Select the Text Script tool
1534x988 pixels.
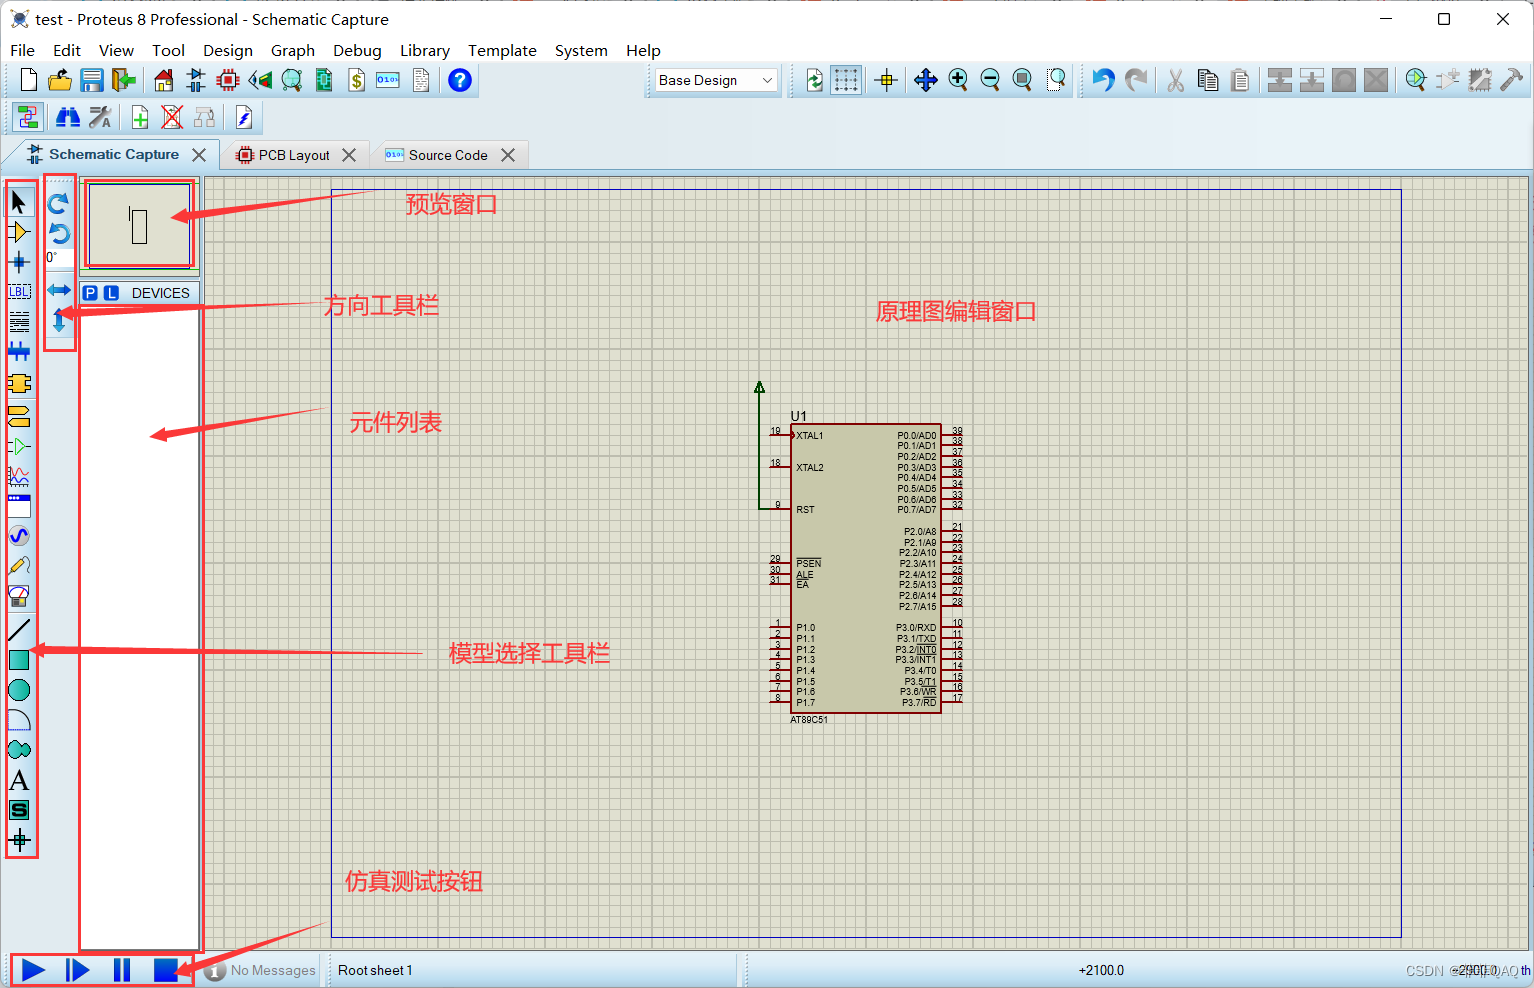point(19,322)
